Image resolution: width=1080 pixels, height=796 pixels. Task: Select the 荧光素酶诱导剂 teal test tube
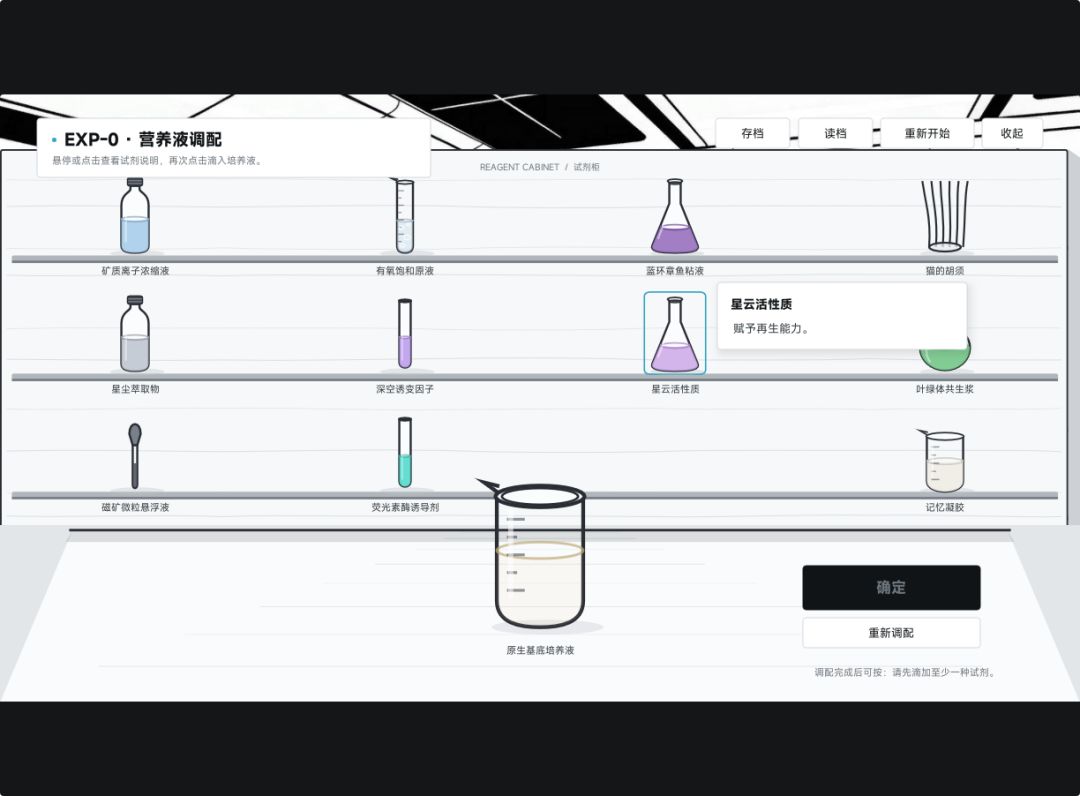(x=405, y=452)
